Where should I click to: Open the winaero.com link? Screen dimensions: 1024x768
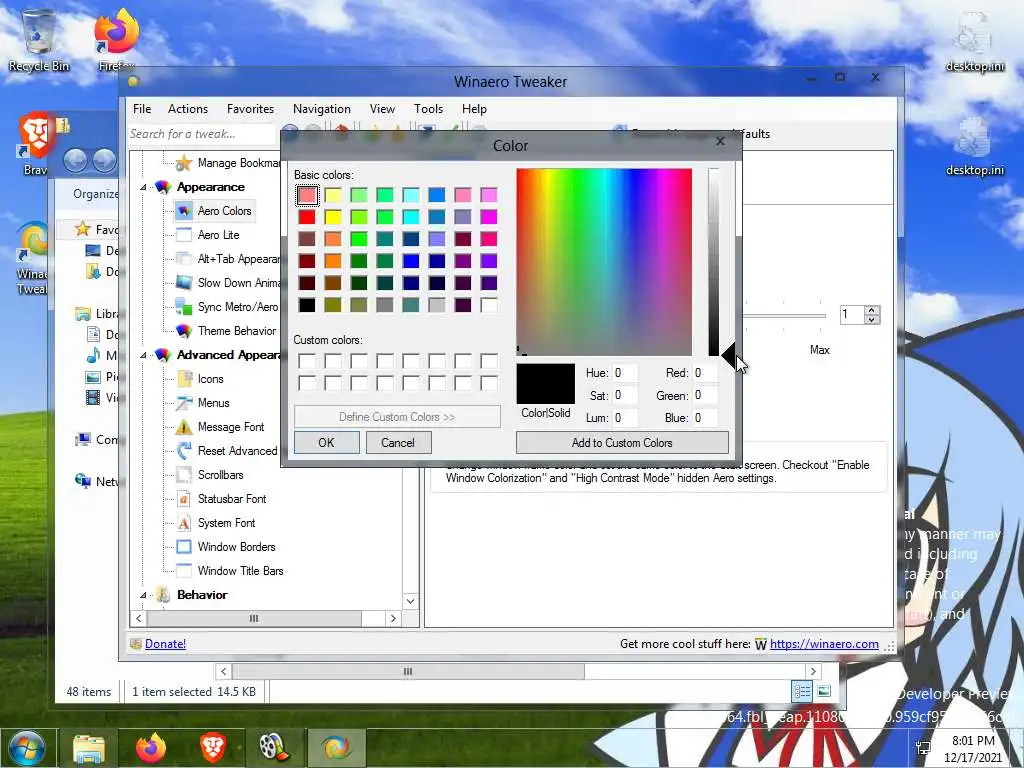point(824,644)
